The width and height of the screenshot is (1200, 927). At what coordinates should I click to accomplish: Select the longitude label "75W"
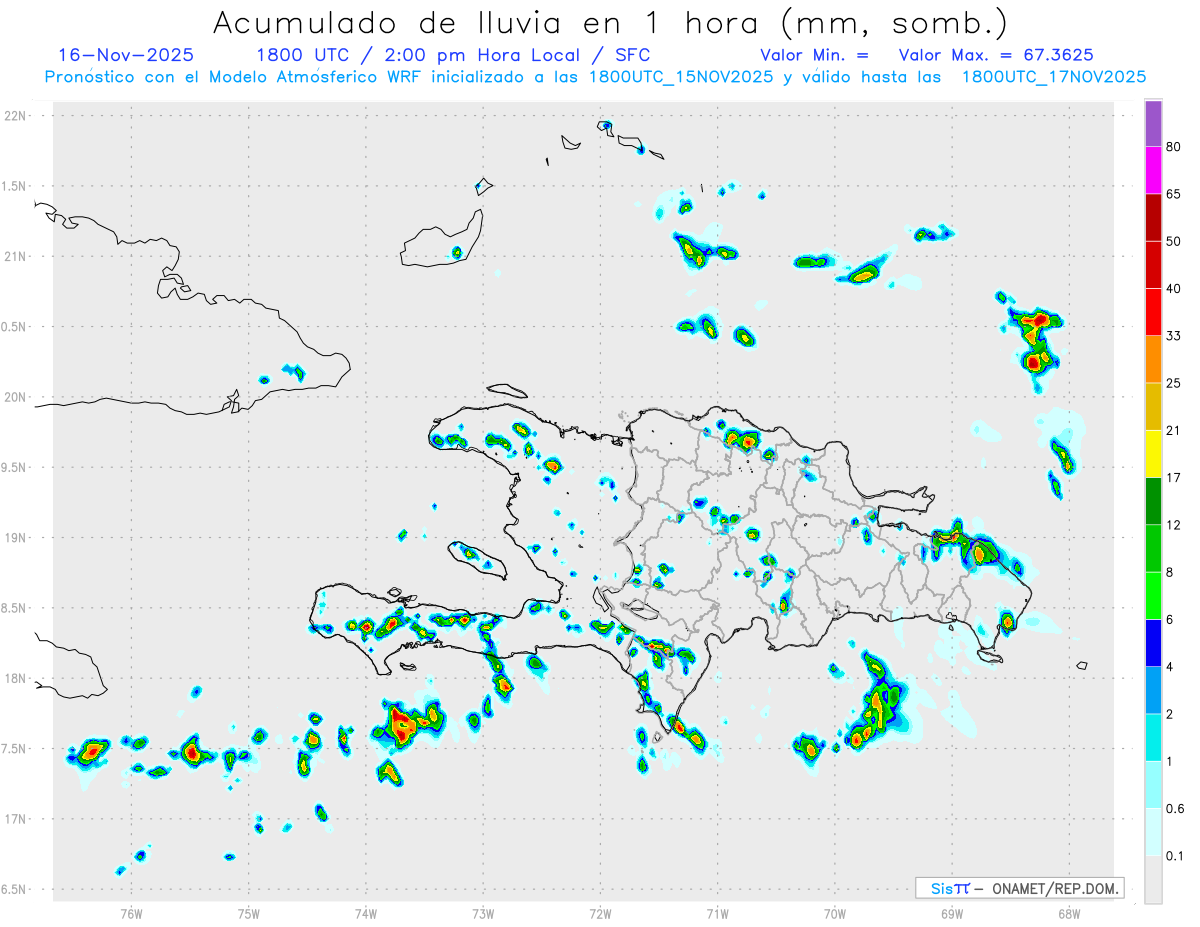tap(249, 913)
